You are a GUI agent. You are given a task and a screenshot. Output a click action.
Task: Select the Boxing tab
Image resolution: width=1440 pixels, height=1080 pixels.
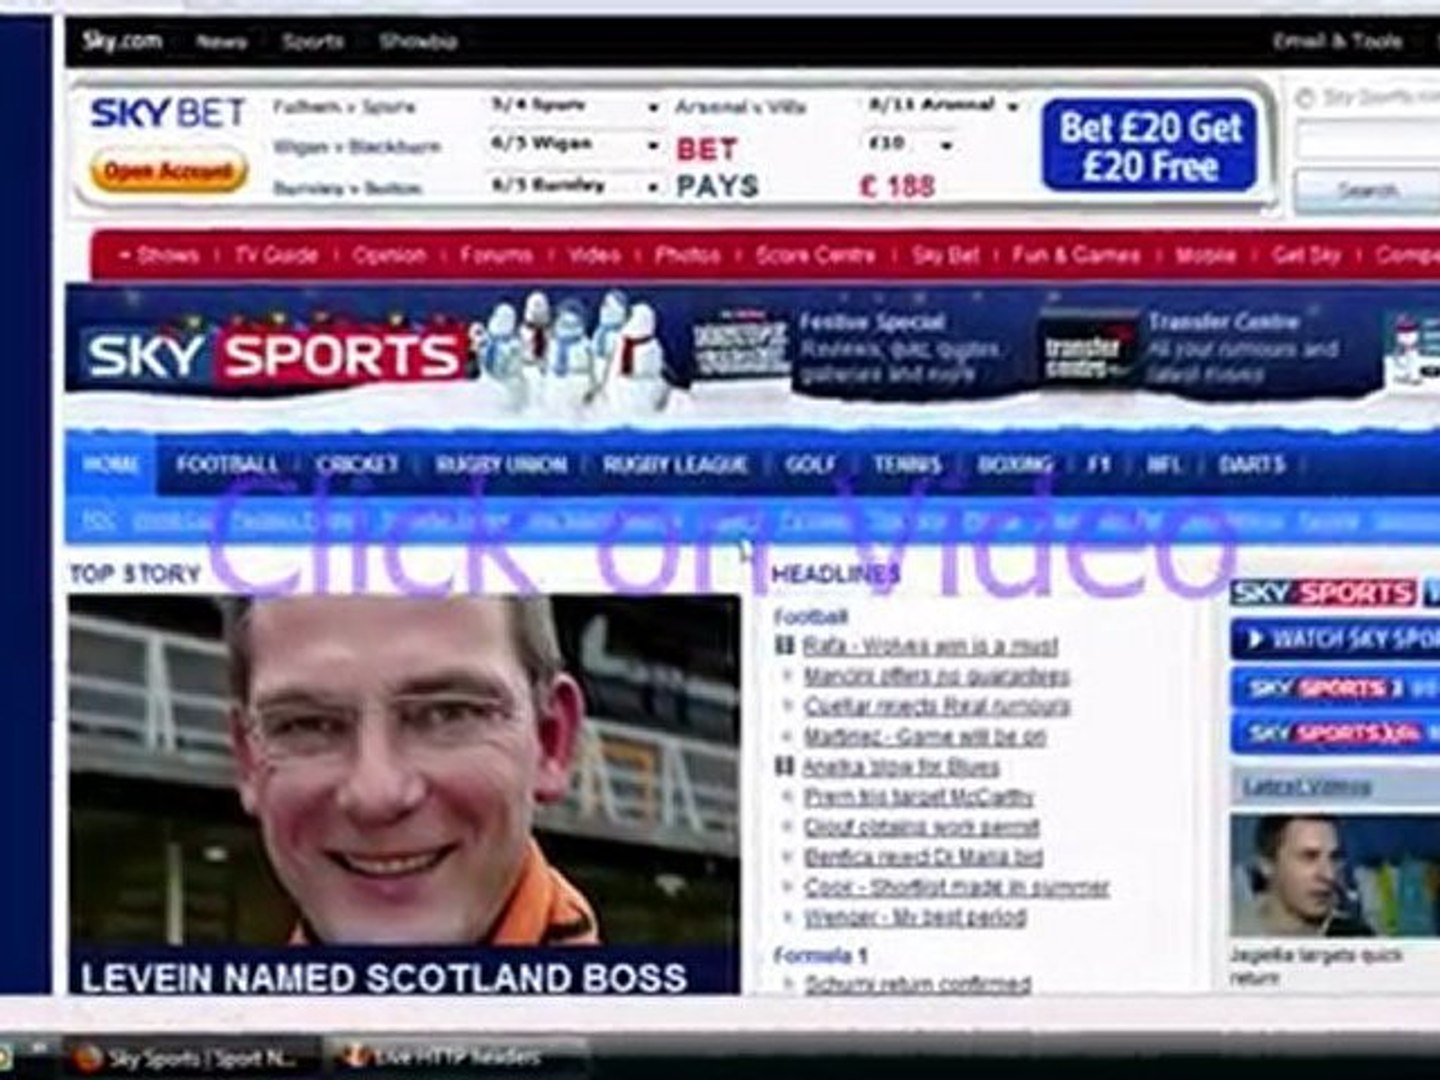click(x=1014, y=465)
